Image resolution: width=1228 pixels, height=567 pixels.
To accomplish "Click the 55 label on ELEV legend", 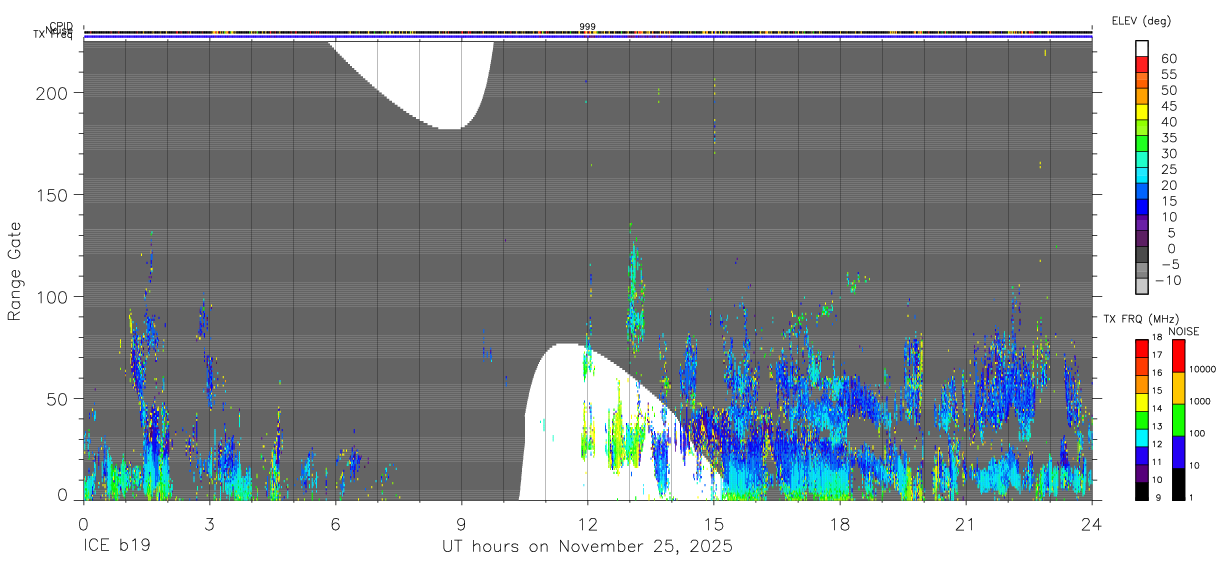I will coord(1168,75).
